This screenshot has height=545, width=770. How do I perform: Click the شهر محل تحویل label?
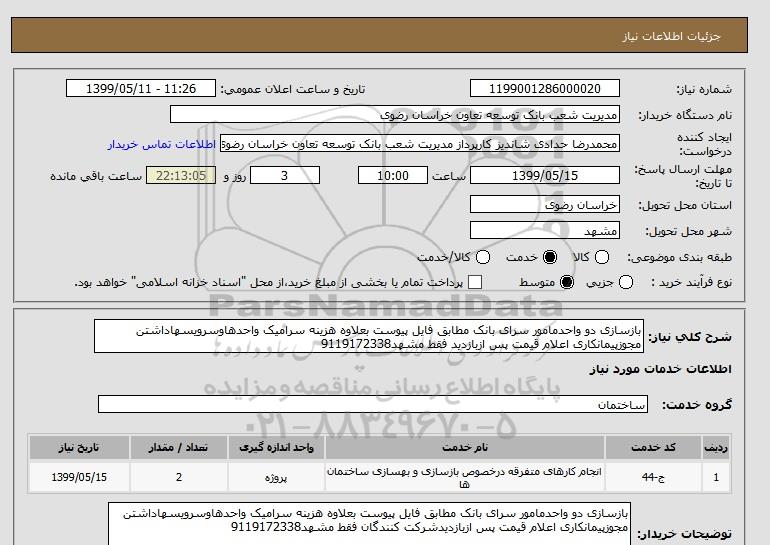(x=688, y=231)
